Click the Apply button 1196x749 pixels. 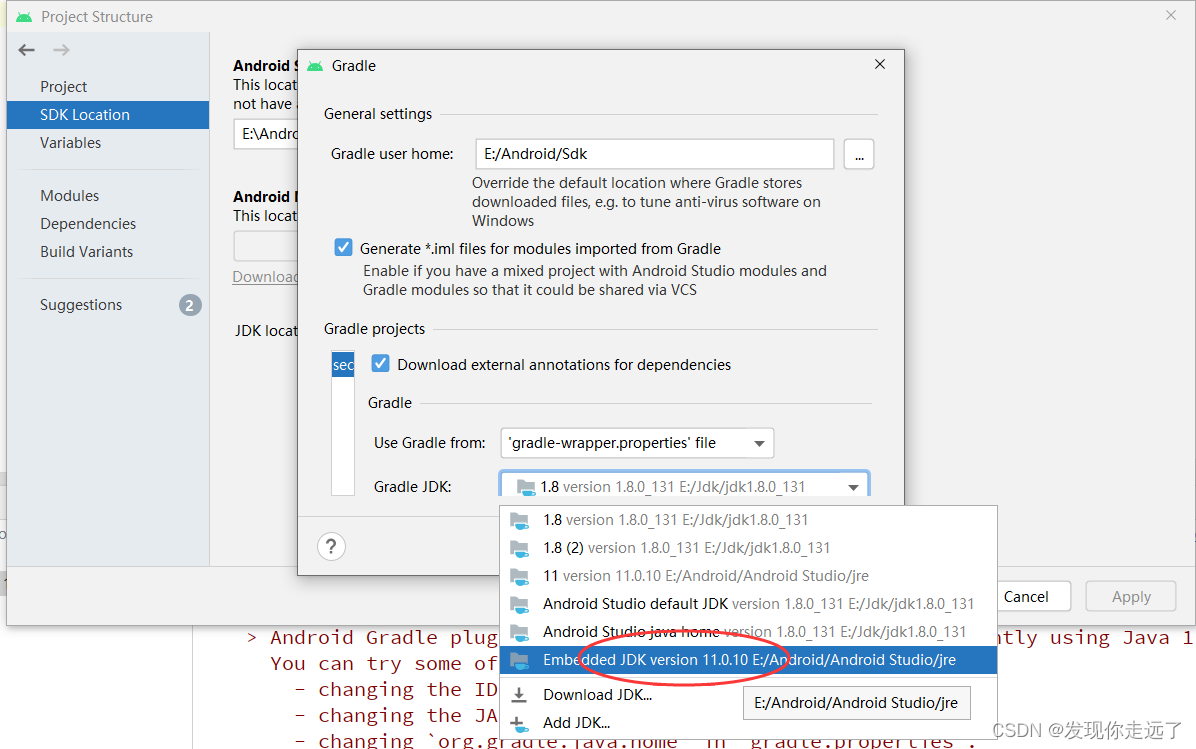[x=1130, y=596]
